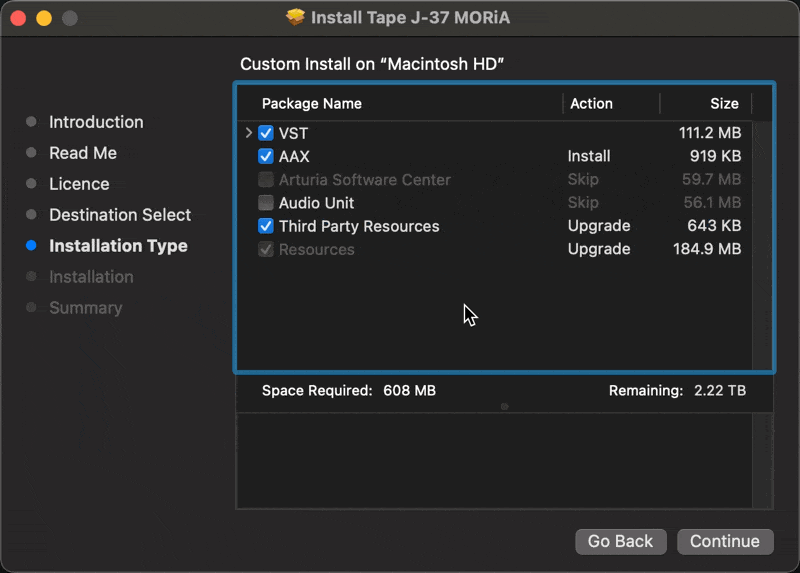Click the Space Required 608 MB value
Viewport: 800px width, 573px height.
410,391
